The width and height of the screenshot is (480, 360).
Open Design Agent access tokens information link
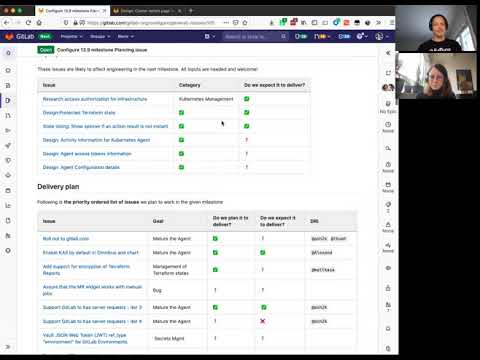(87, 154)
